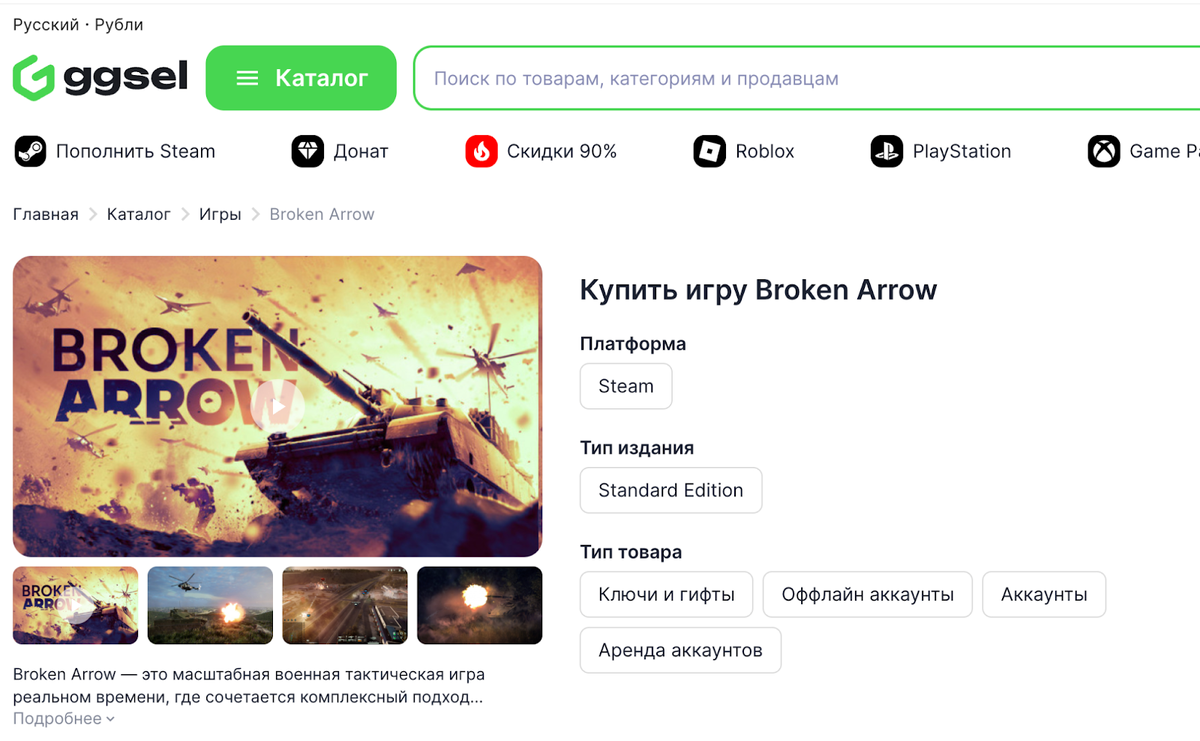Go to the Каталог breadcrumb
Viewport: 1200px width, 741px height.
click(x=139, y=214)
